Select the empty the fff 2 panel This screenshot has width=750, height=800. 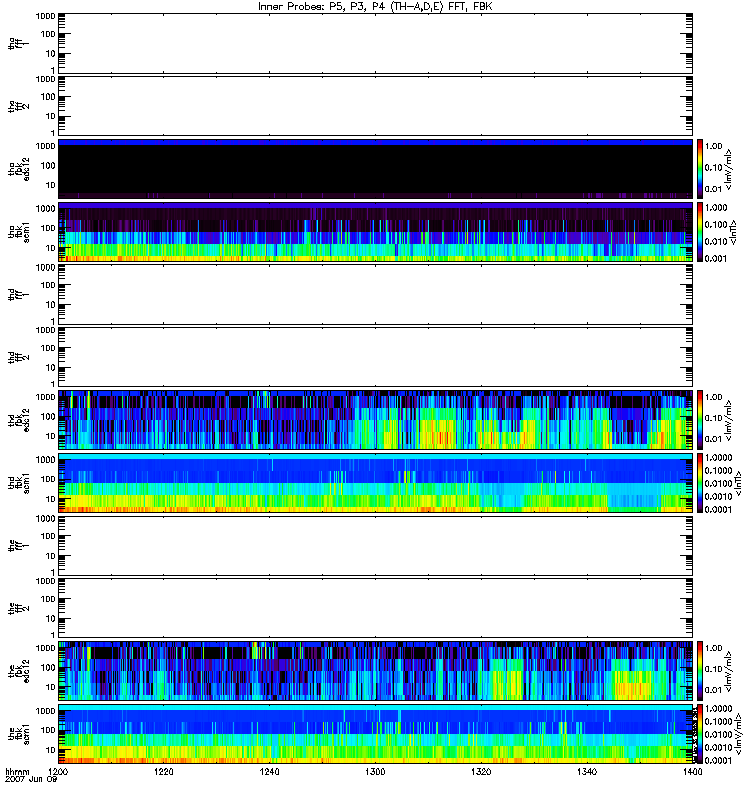[x=376, y=608]
